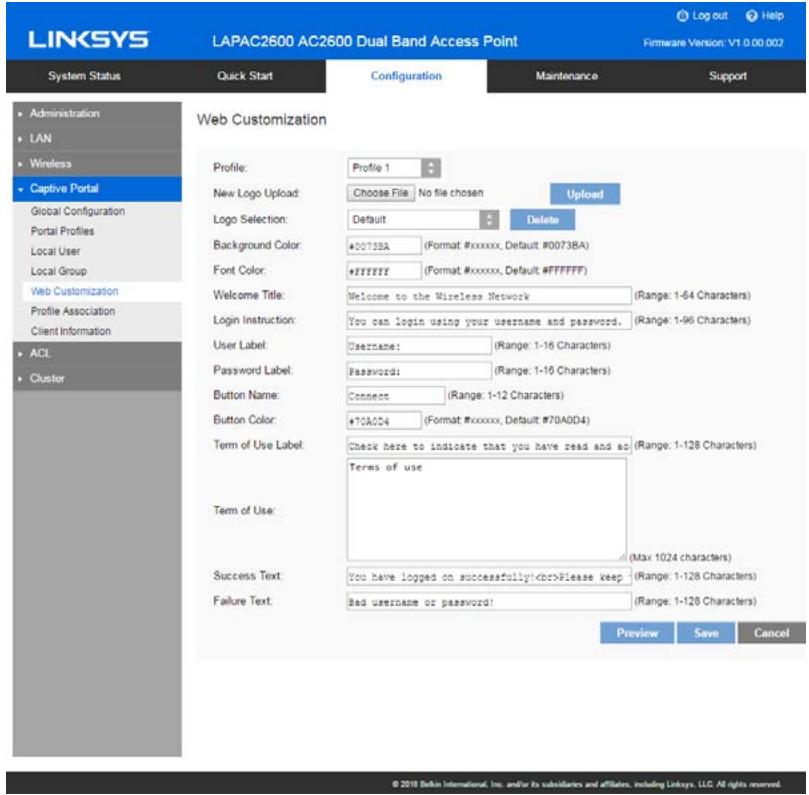Expand the Administration sidebar section
This screenshot has height=795, width=809.
tap(97, 113)
